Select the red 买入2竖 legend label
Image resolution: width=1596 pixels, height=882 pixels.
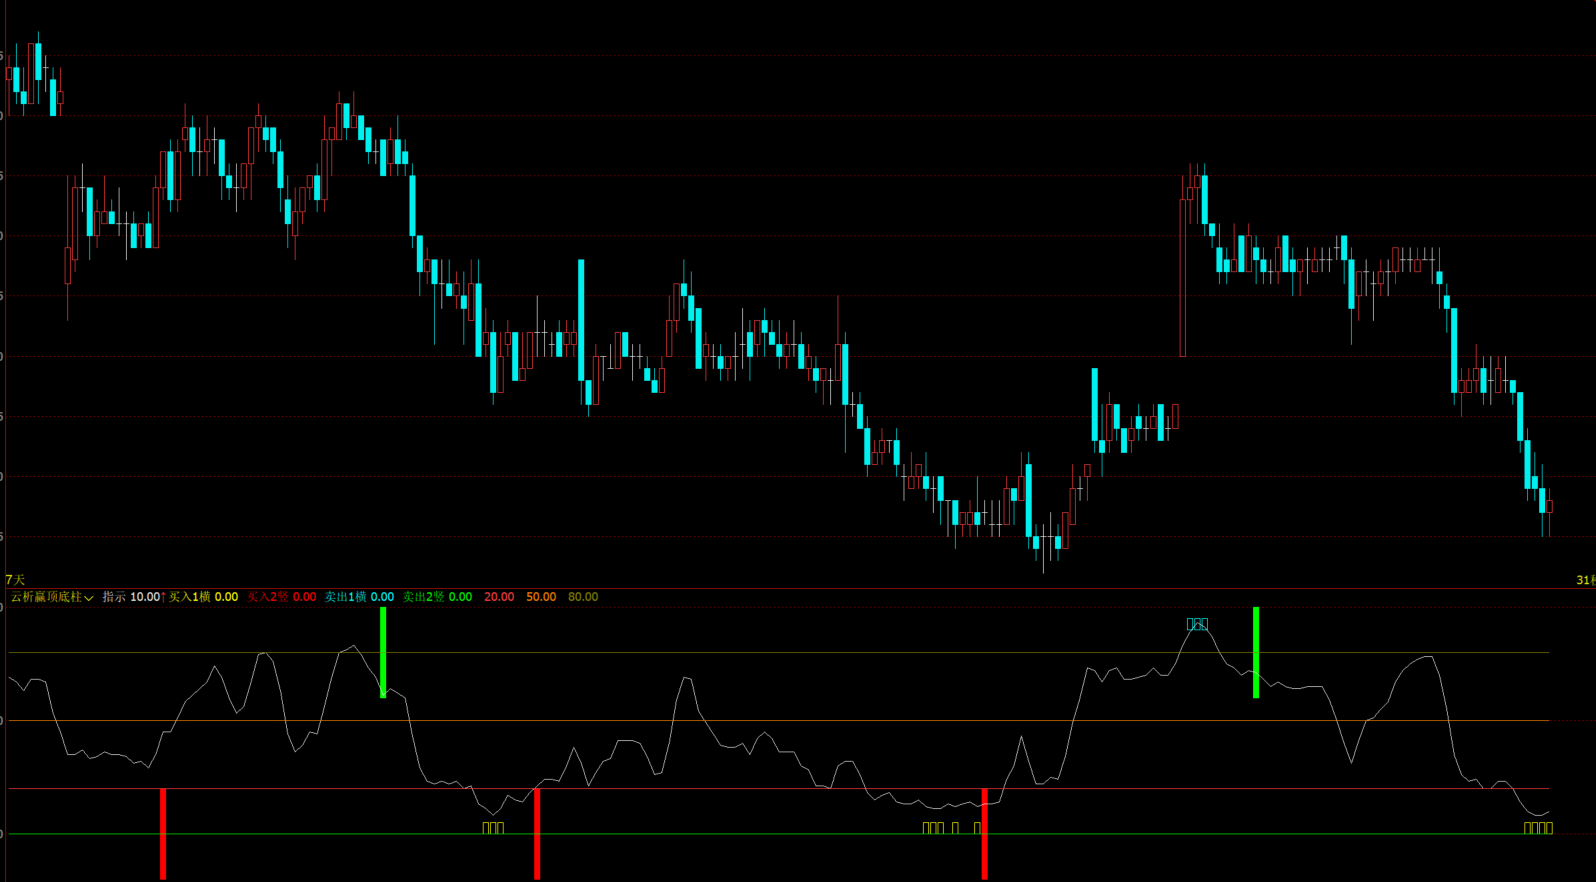click(268, 597)
